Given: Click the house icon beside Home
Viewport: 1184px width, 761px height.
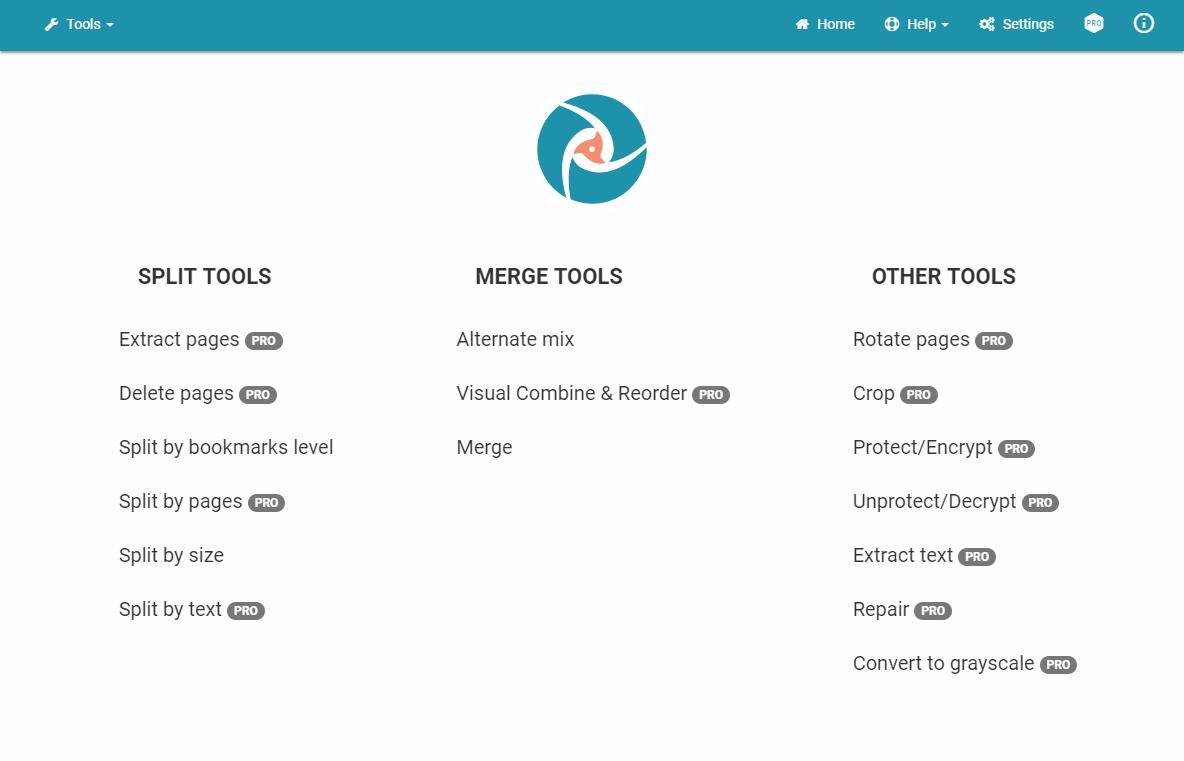Looking at the screenshot, I should click(802, 24).
